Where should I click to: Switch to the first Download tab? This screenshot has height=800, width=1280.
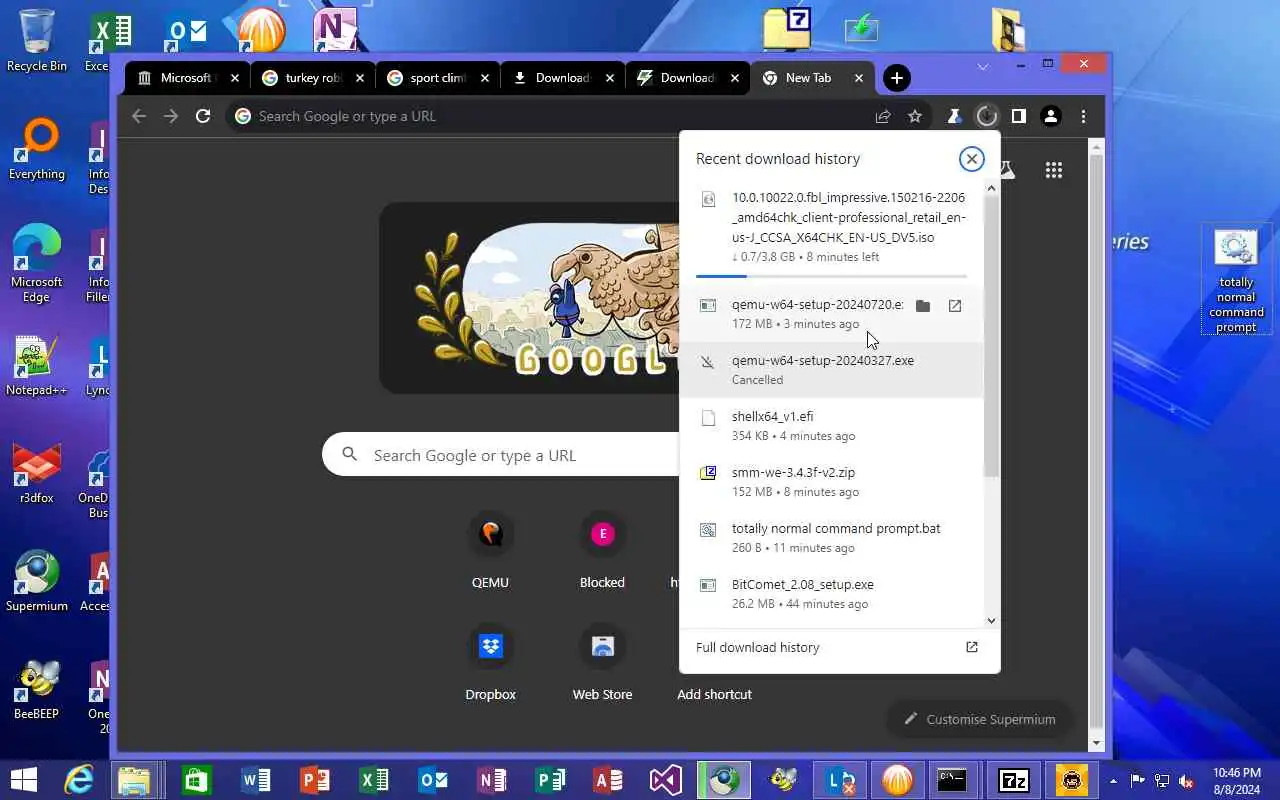[561, 78]
